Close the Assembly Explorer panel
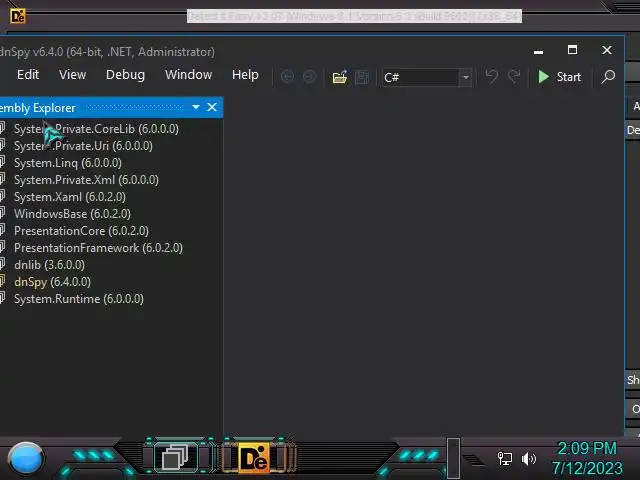 pyautogui.click(x=212, y=107)
